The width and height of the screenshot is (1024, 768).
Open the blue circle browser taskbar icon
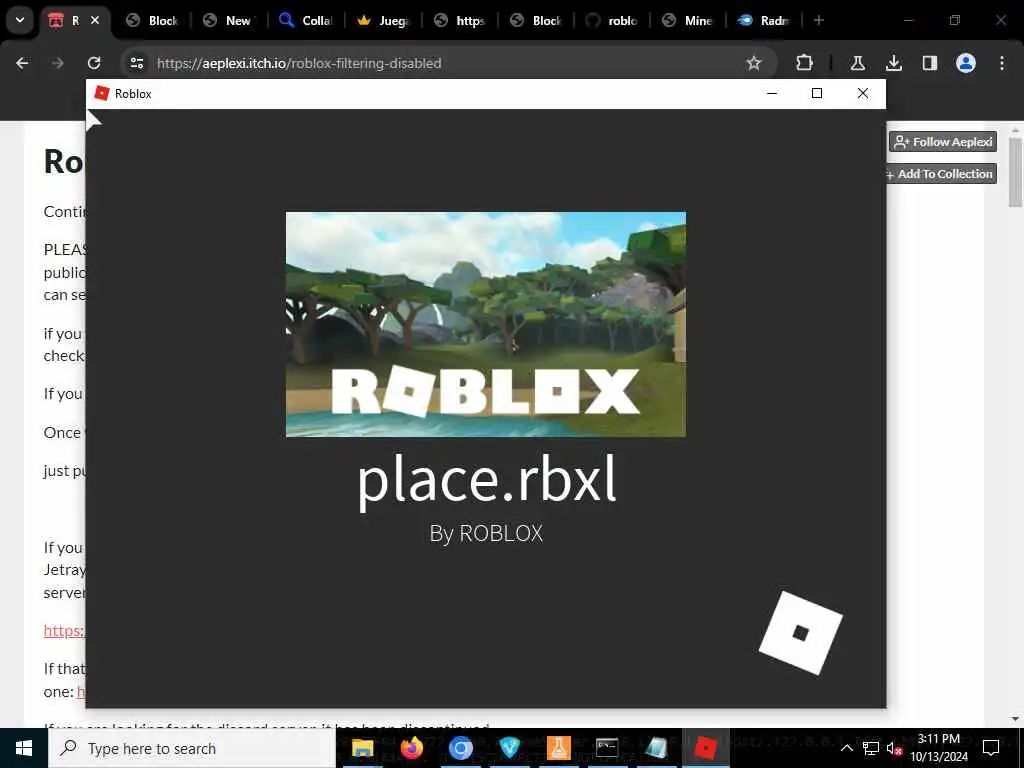(x=460, y=748)
